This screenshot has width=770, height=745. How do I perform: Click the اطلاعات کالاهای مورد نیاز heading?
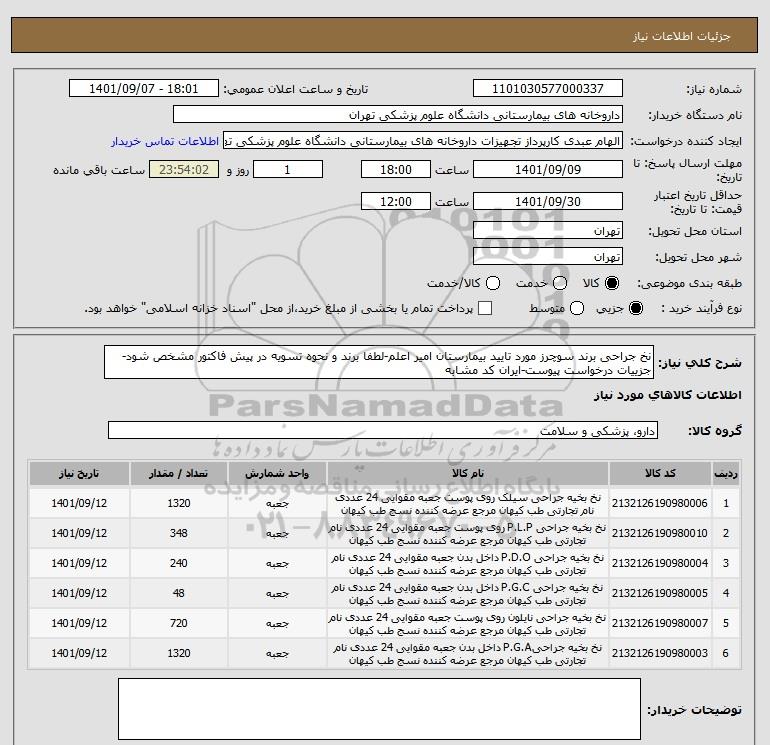668,395
